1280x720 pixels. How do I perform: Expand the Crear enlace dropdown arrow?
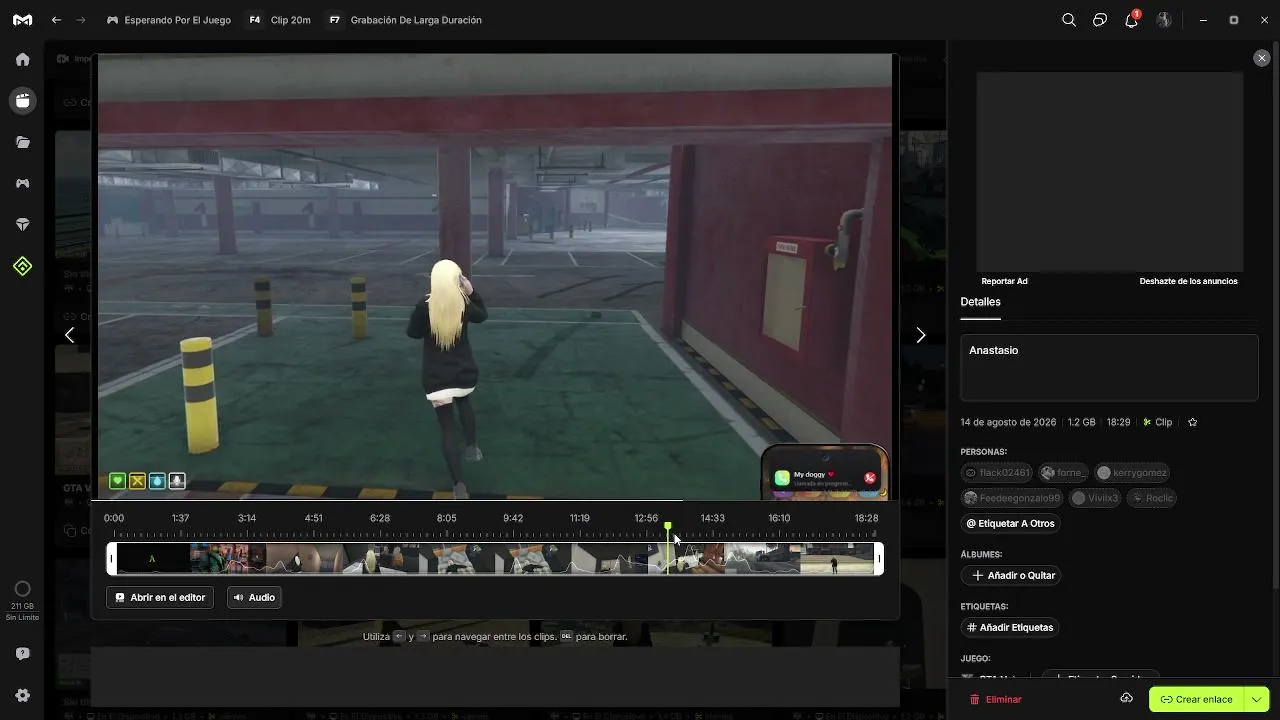coord(1257,699)
